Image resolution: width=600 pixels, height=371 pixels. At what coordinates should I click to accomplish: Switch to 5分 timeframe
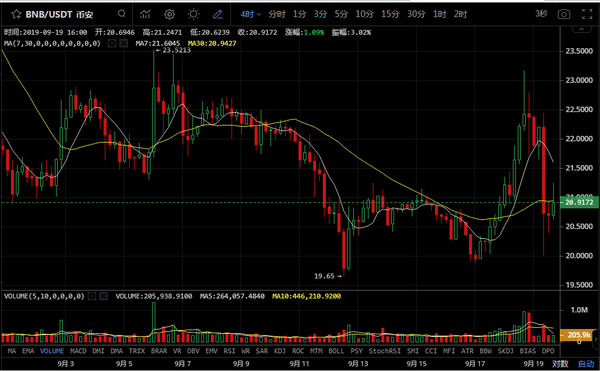pos(341,15)
